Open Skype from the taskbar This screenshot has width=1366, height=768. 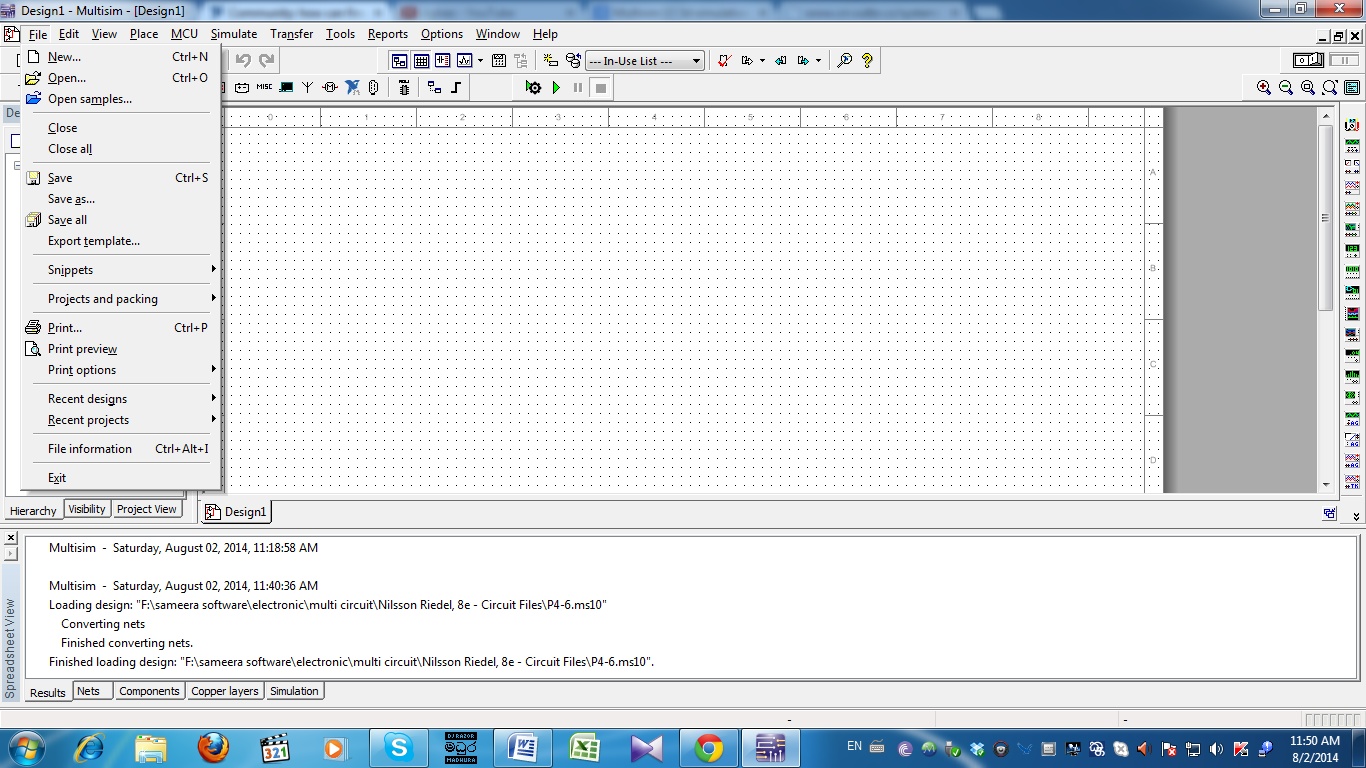coord(399,747)
